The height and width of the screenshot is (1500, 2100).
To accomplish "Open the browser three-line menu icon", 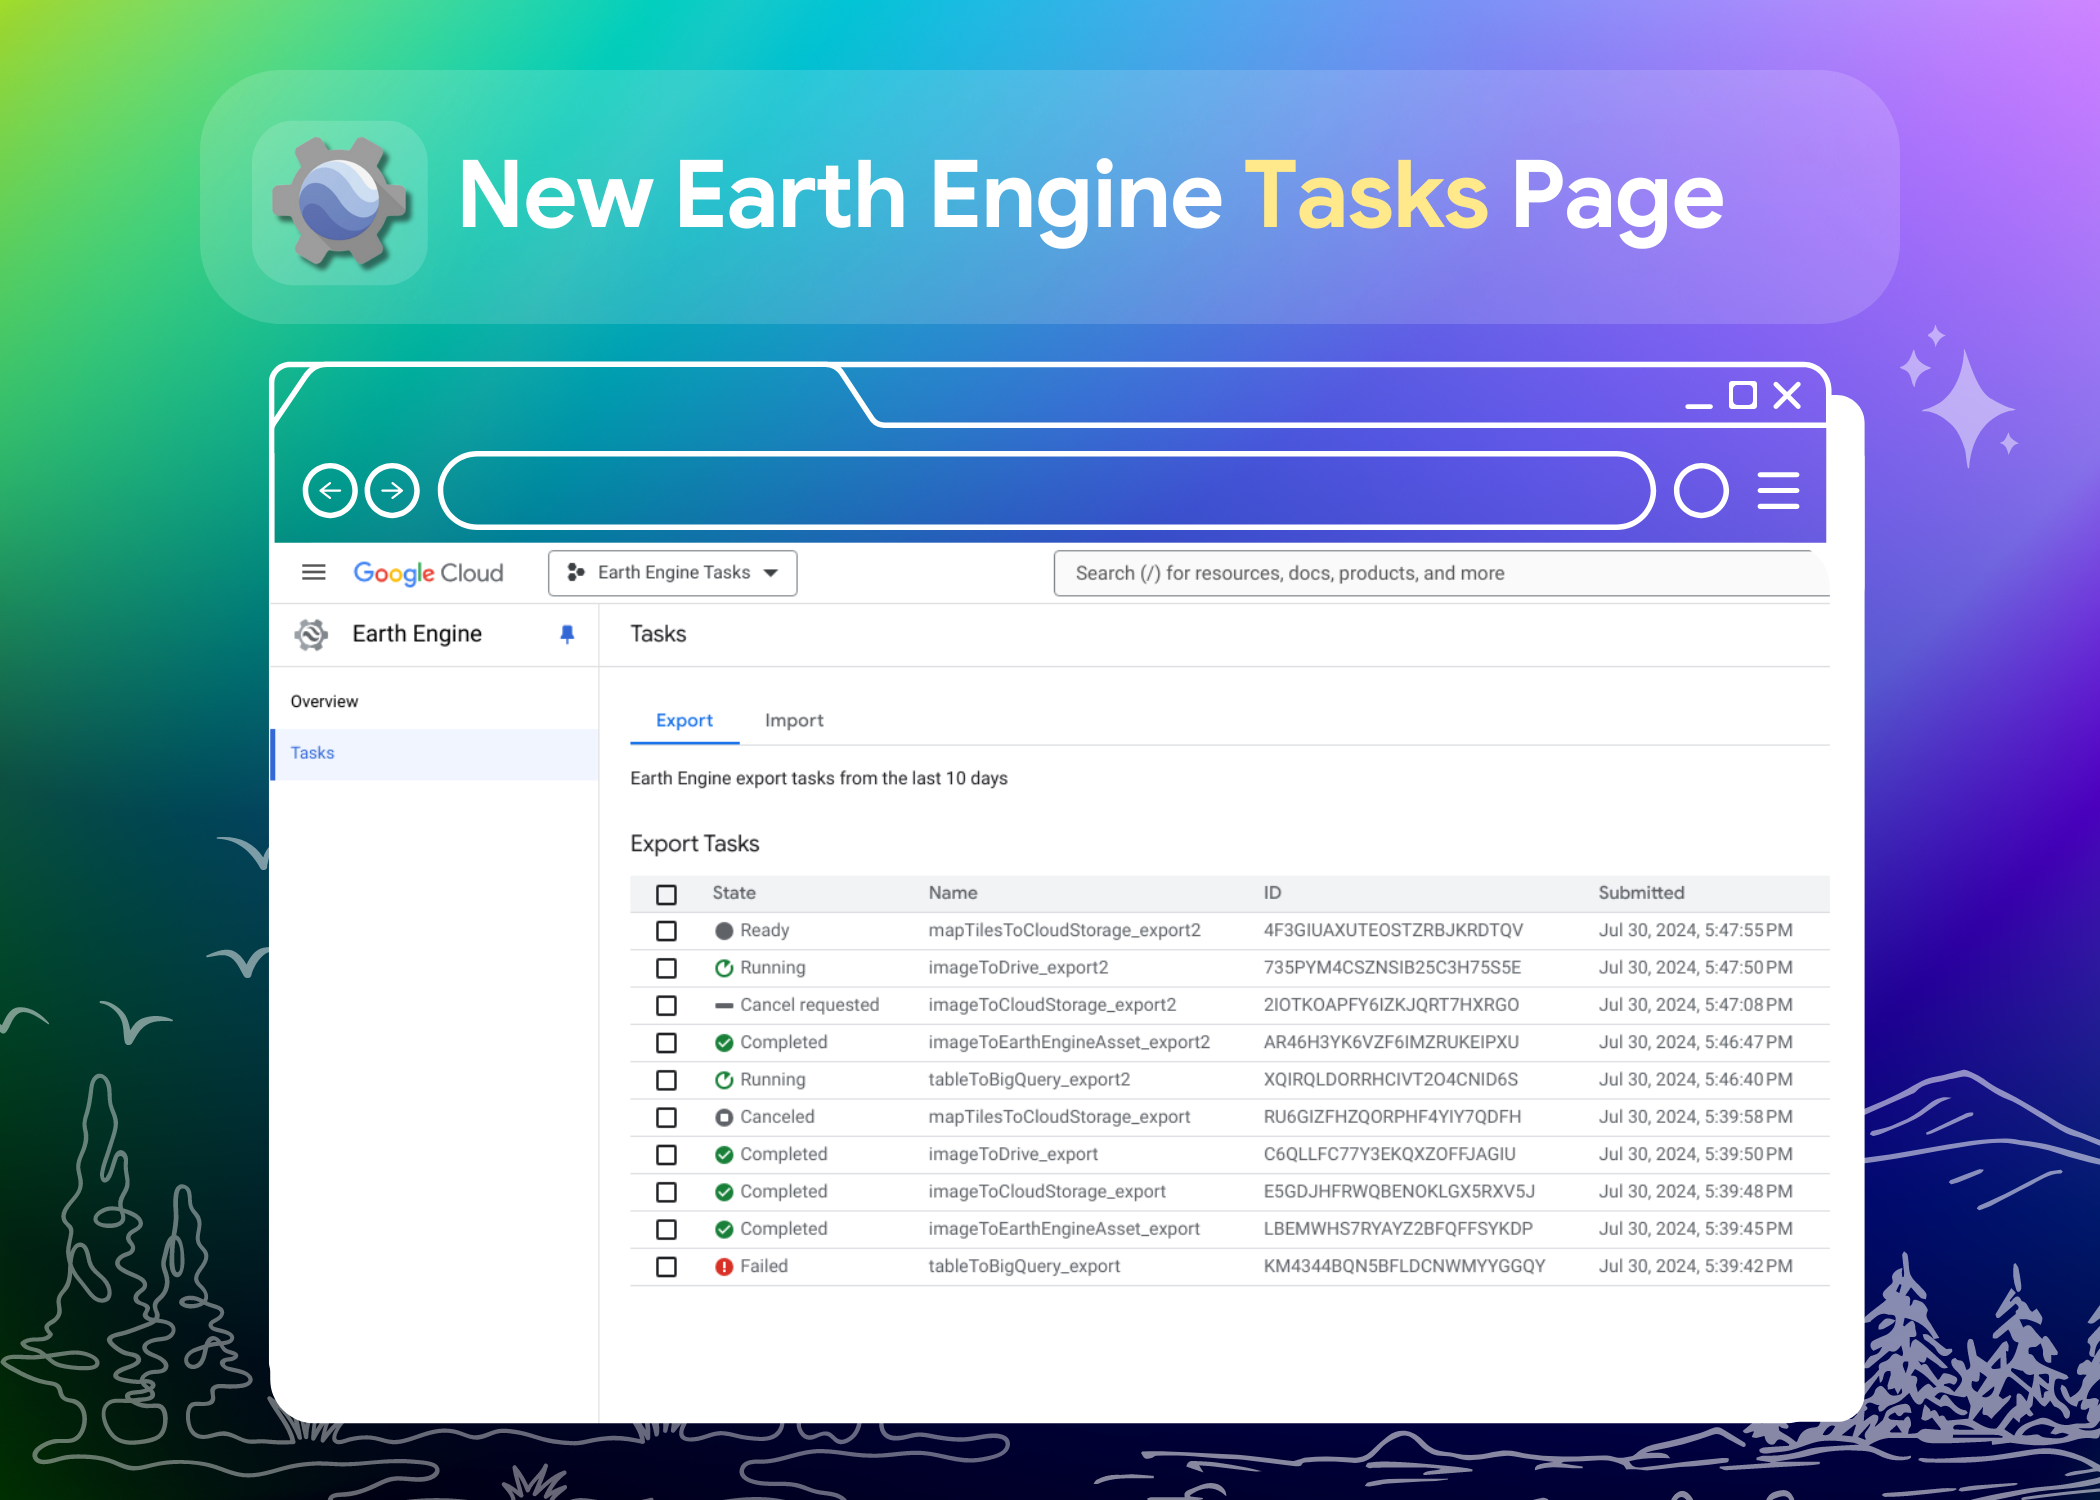I will [x=1778, y=490].
